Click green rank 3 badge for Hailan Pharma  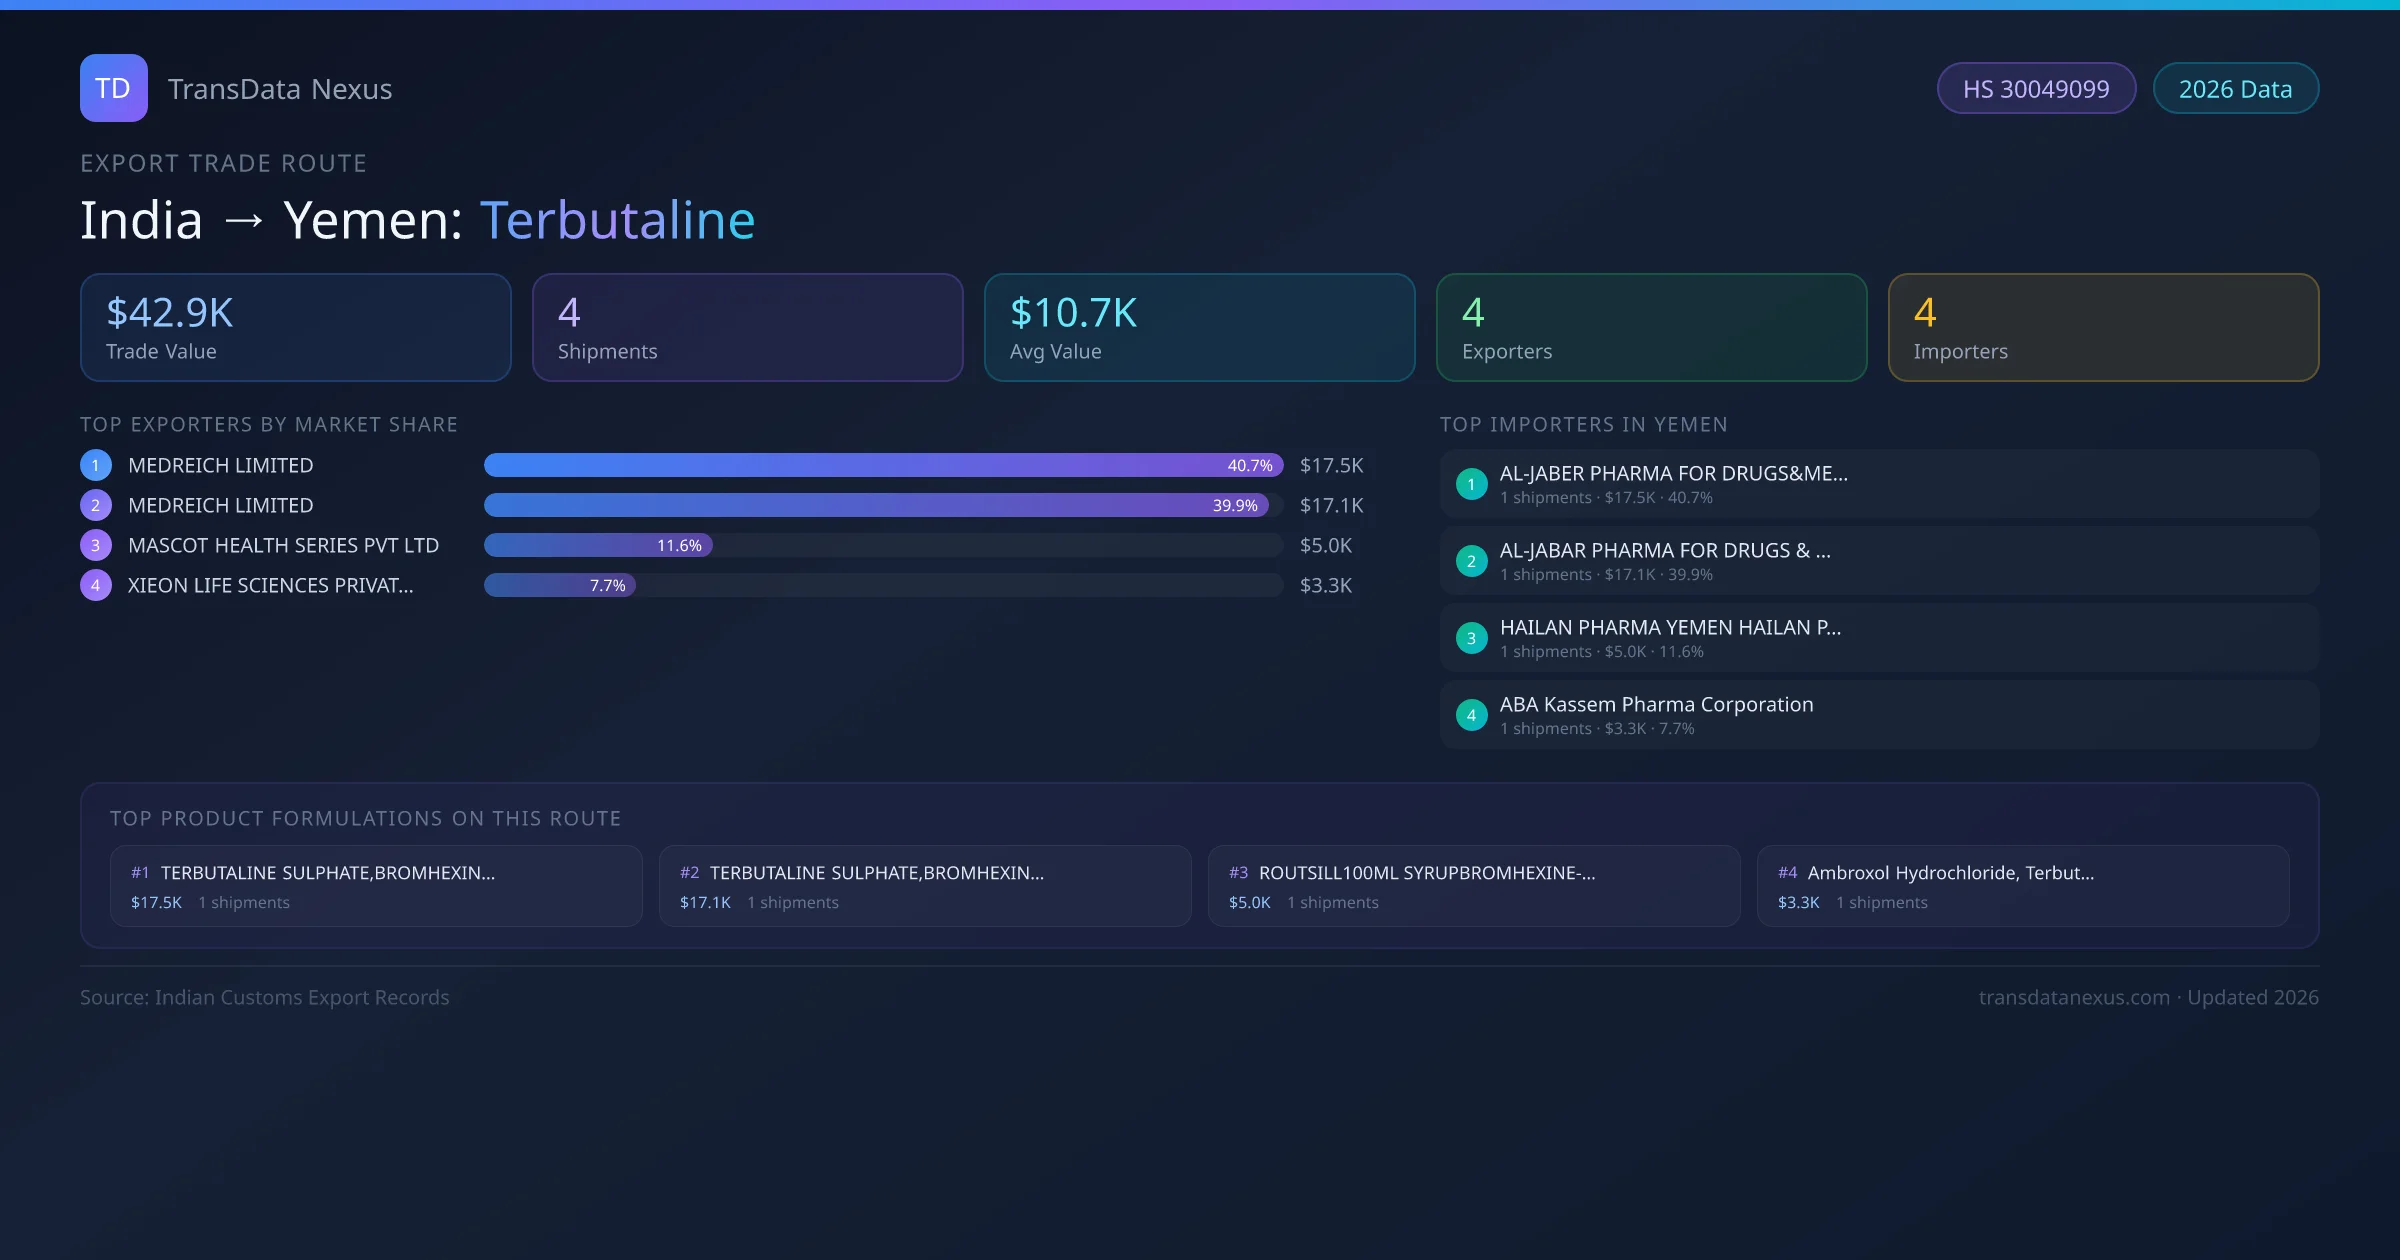point(1471,638)
